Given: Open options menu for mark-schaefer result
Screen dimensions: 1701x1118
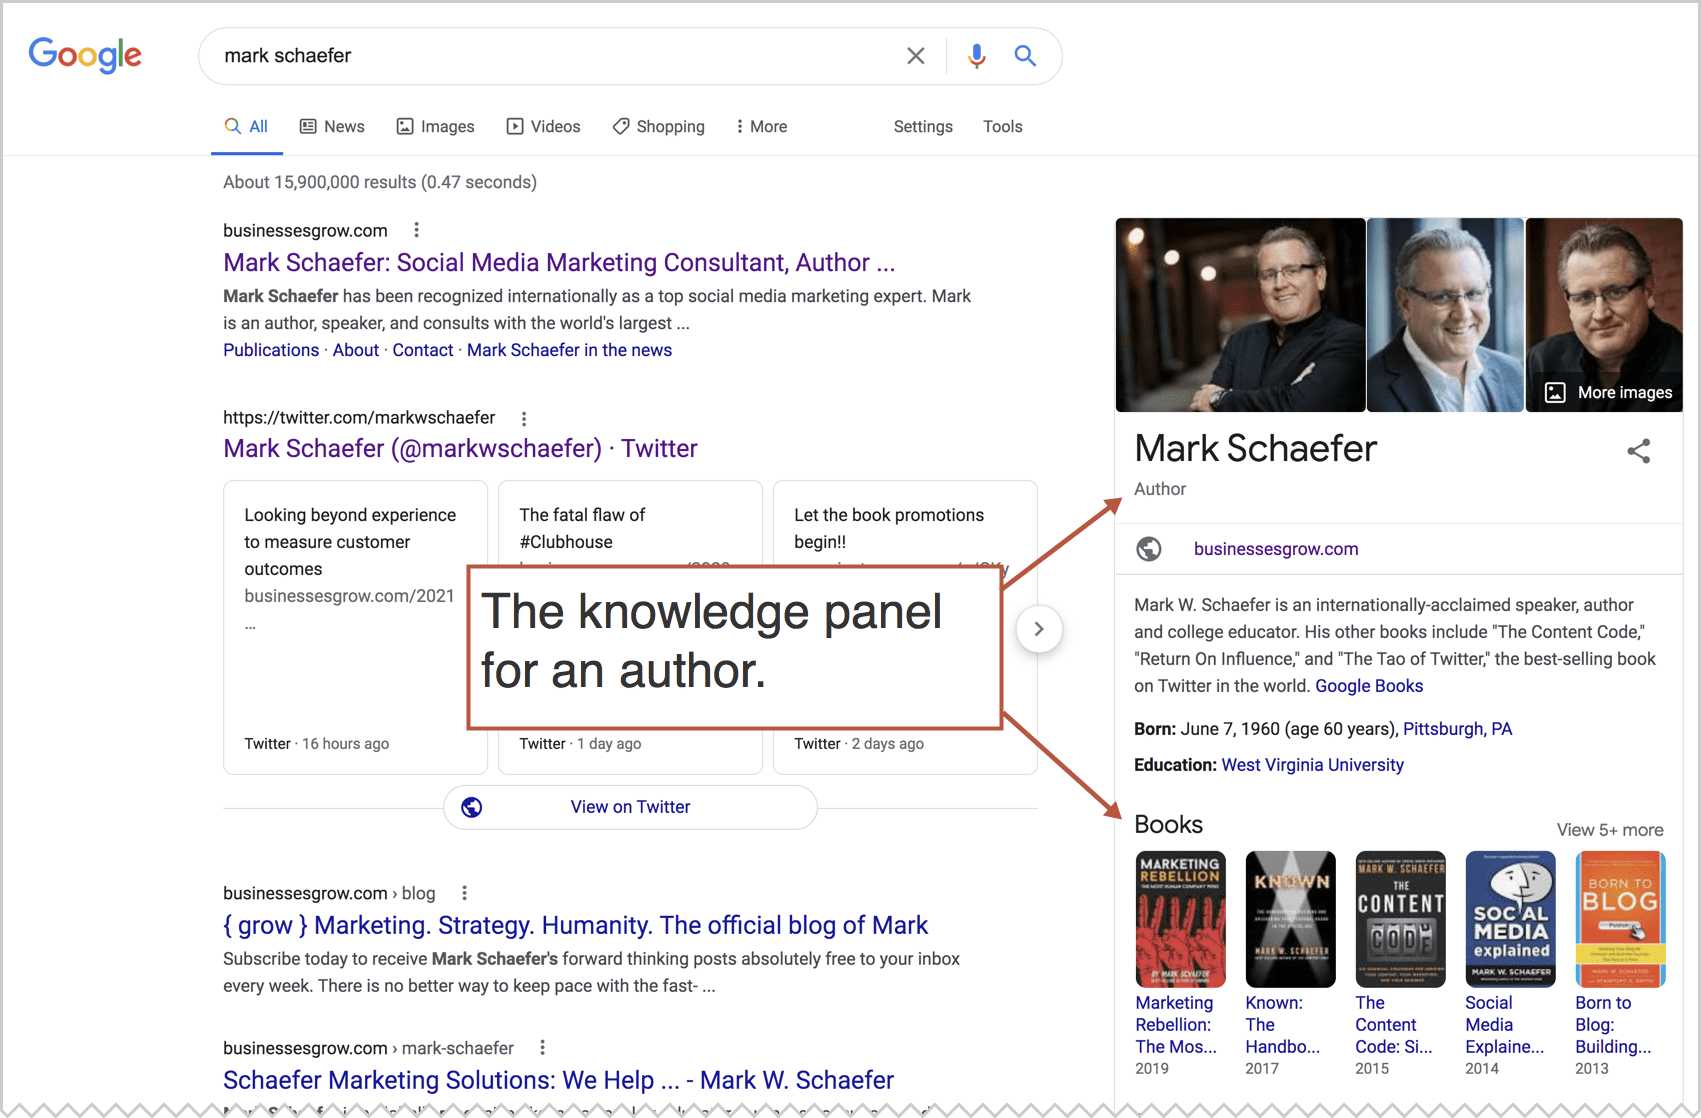Looking at the screenshot, I should pyautogui.click(x=542, y=1048).
